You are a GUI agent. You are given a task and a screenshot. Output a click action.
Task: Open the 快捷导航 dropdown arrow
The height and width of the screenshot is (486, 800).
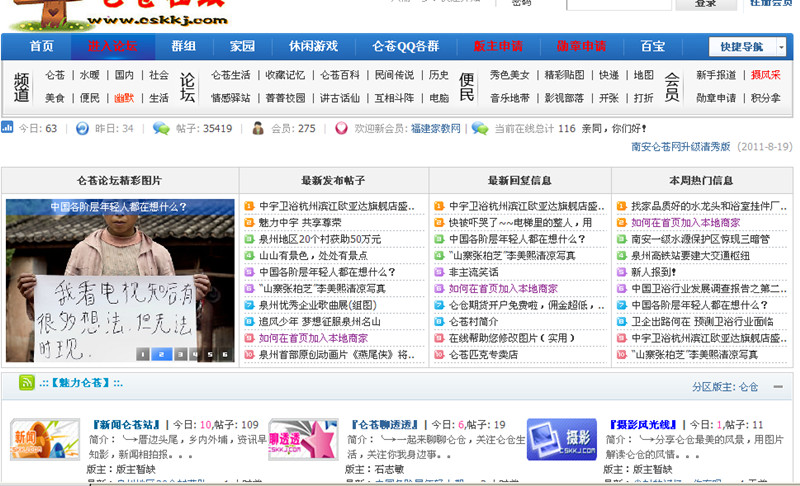(781, 47)
